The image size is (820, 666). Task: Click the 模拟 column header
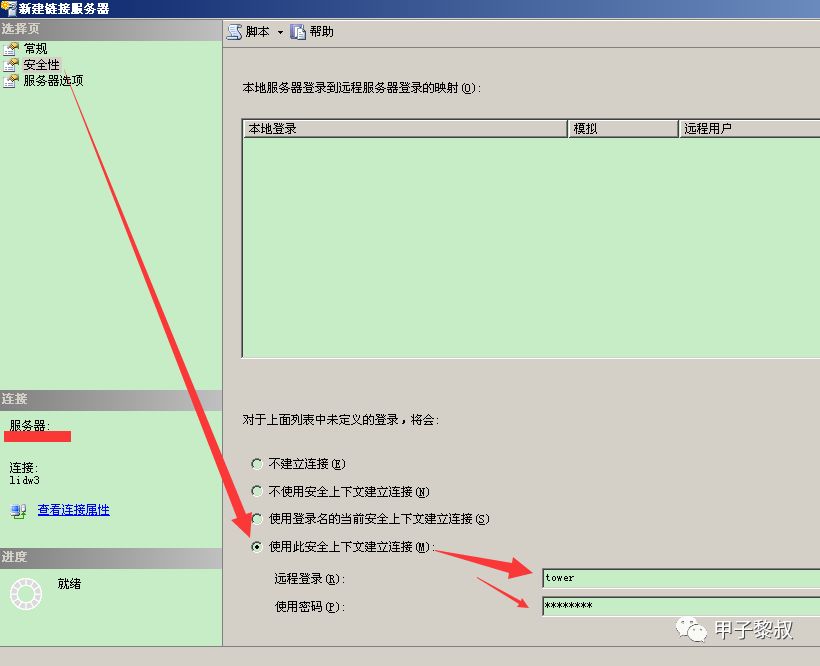tap(623, 129)
